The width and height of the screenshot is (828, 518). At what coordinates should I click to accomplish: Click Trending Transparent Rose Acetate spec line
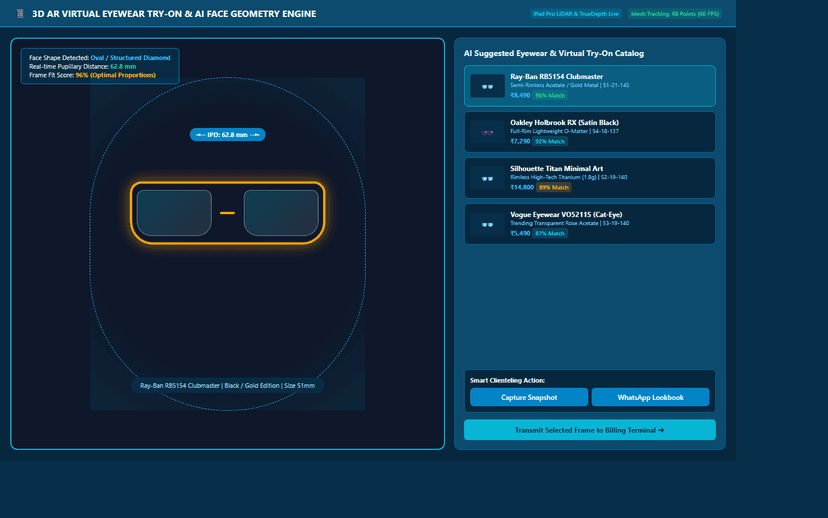(x=569, y=223)
